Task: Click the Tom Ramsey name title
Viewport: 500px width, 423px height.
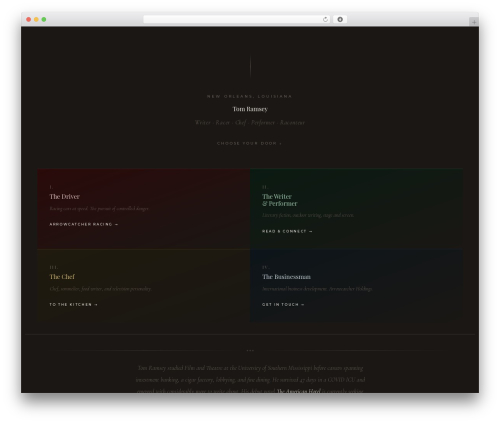Action: 250,109
